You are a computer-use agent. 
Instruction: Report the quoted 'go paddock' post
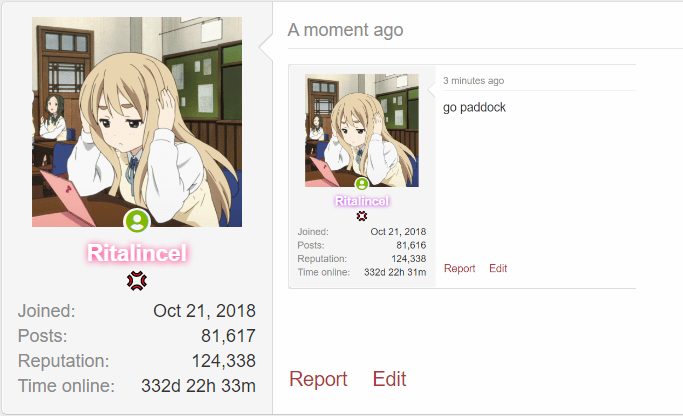coord(460,268)
